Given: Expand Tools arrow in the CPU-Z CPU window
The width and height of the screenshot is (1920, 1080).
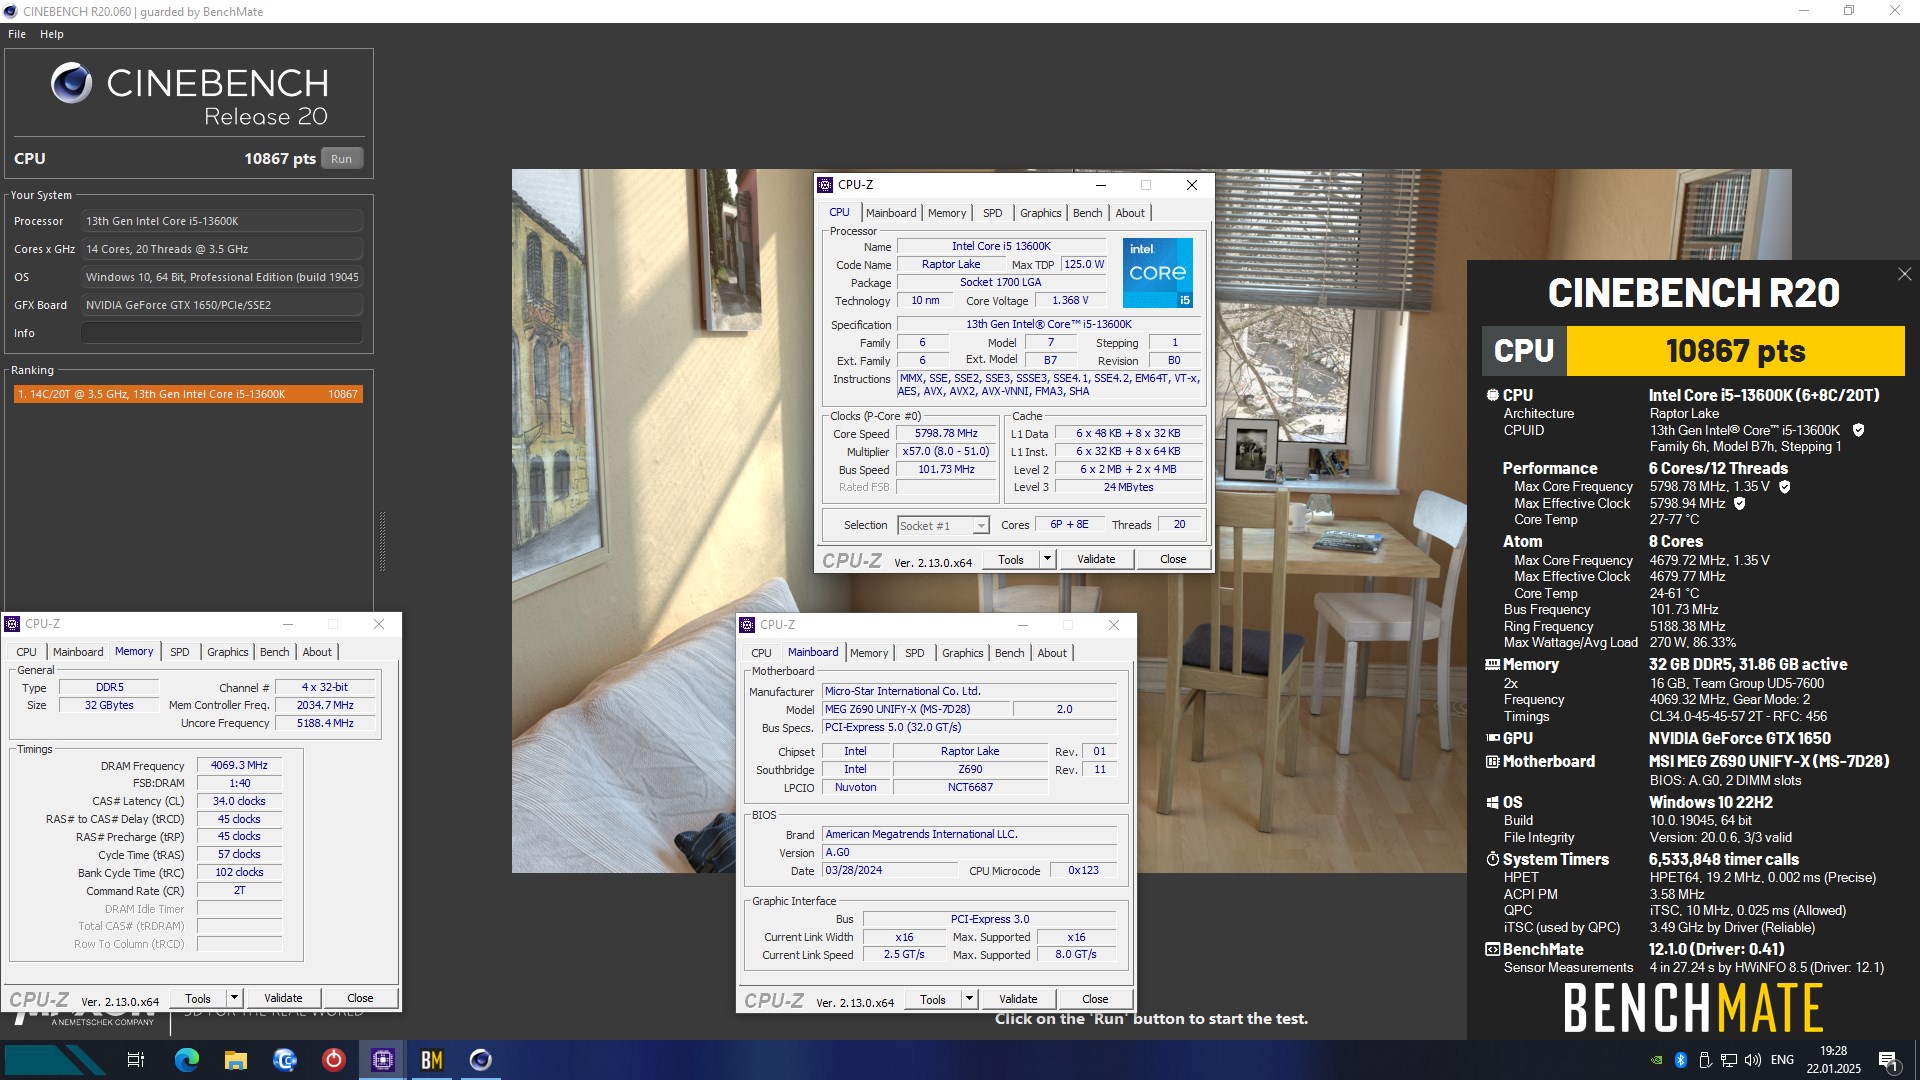Looking at the screenshot, I should 1047,559.
